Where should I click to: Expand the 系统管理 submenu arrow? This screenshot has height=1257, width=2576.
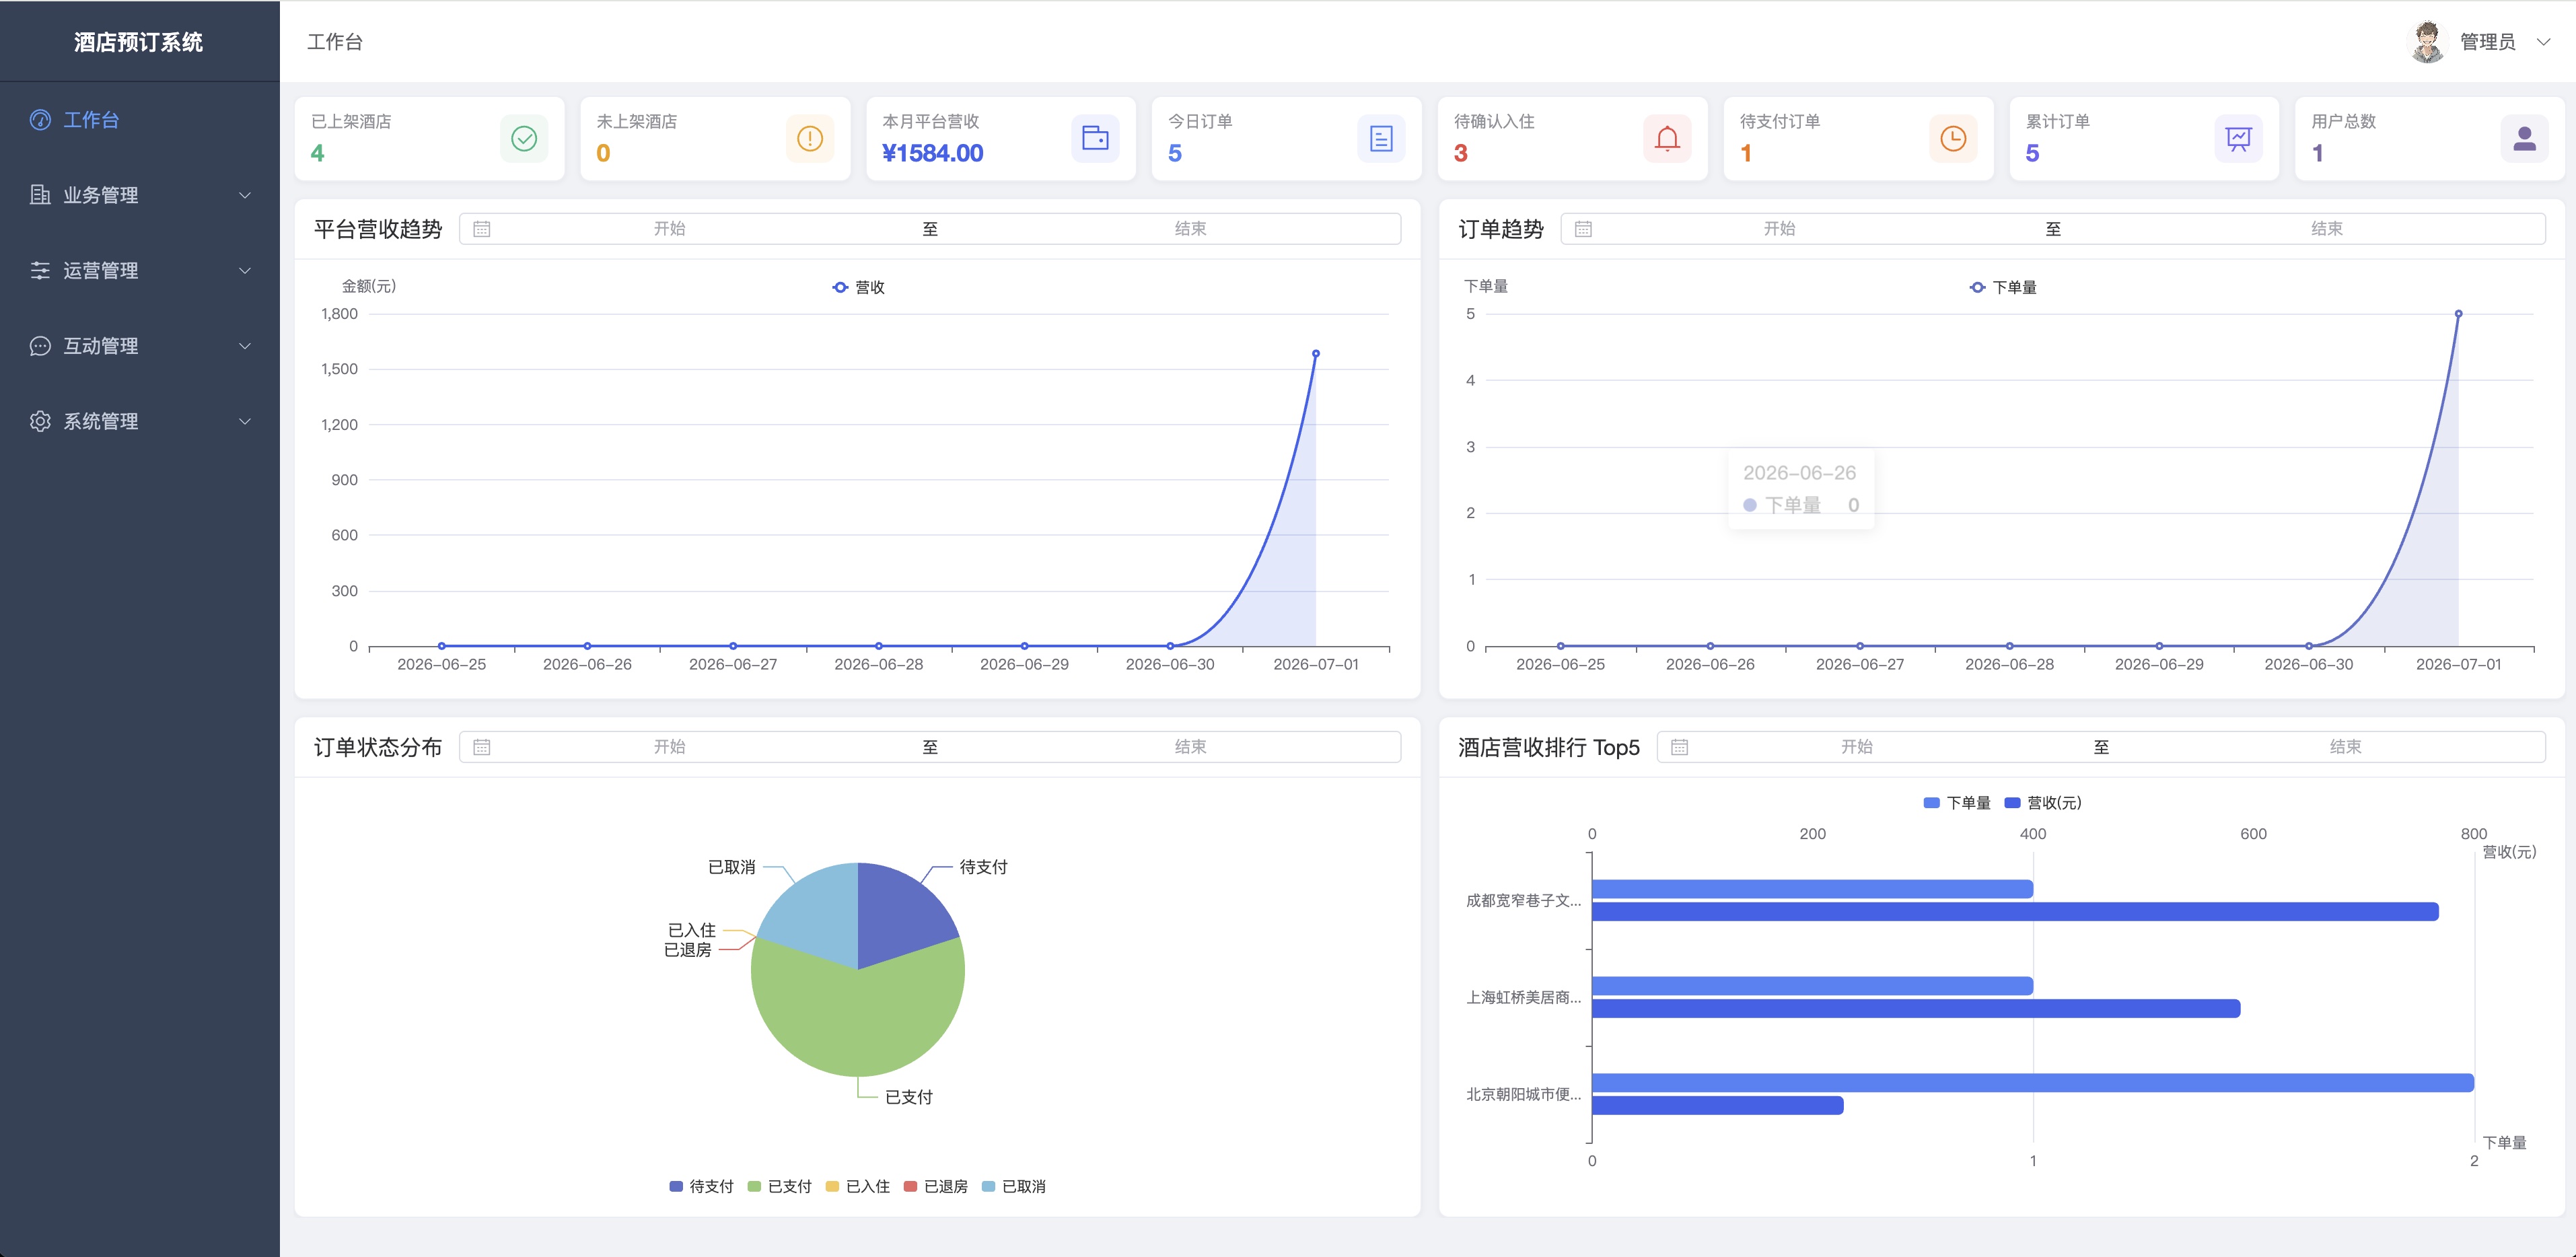tap(245, 421)
